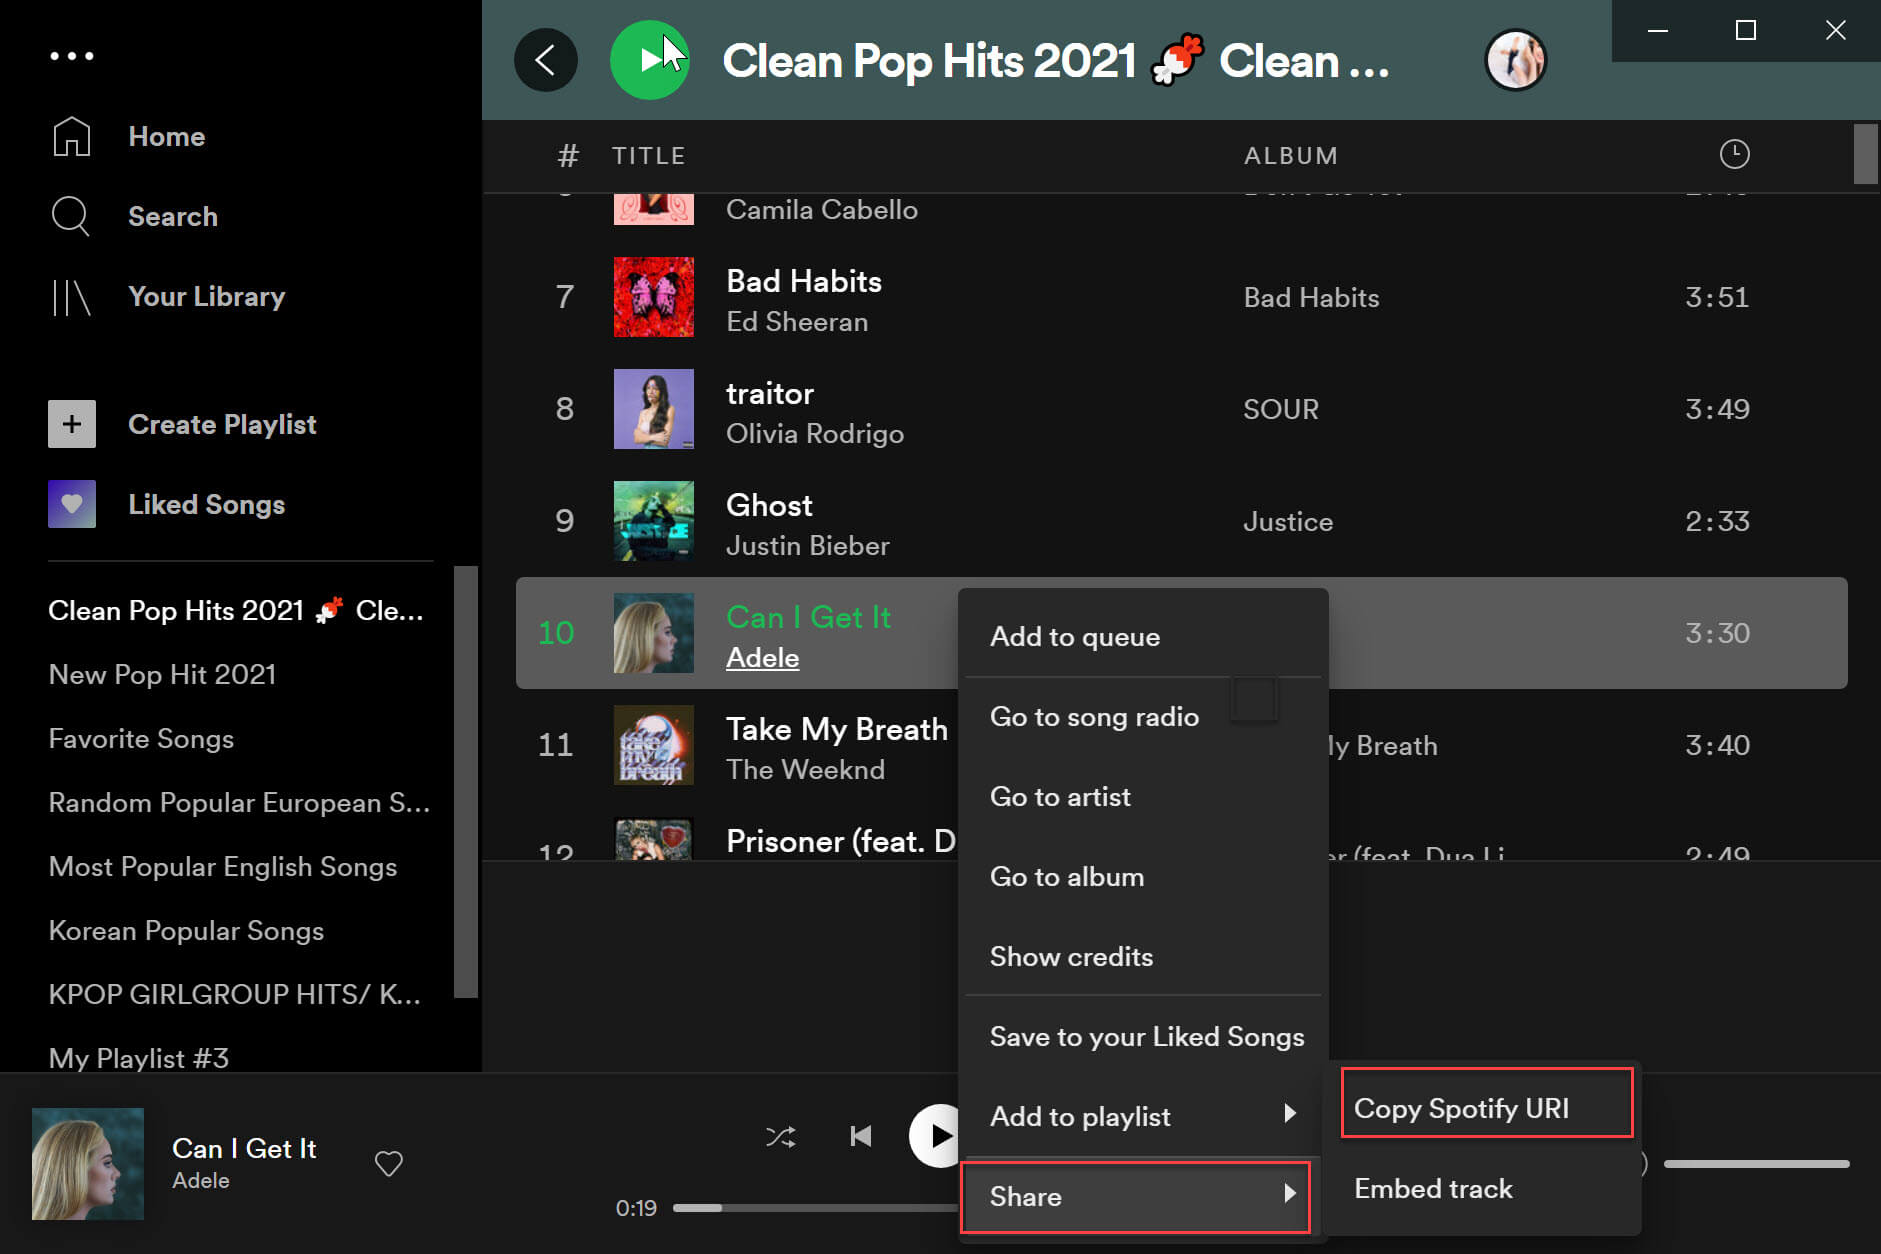The width and height of the screenshot is (1881, 1254).
Task: Click the Adele artist link in row 10
Action: pyautogui.click(x=762, y=658)
